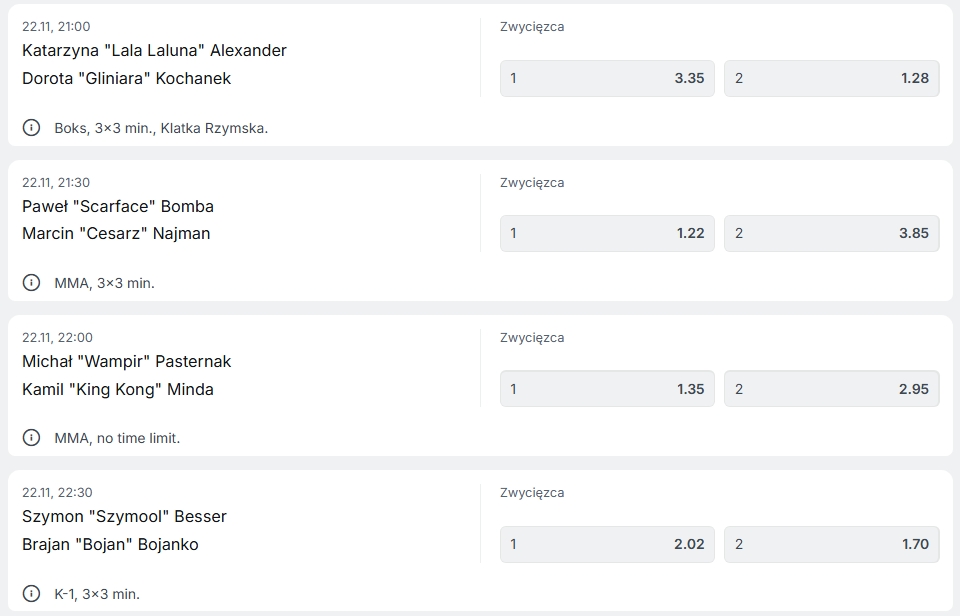Open Szymon "Szymool" Besser fight
This screenshot has height=616, width=960.
124,516
